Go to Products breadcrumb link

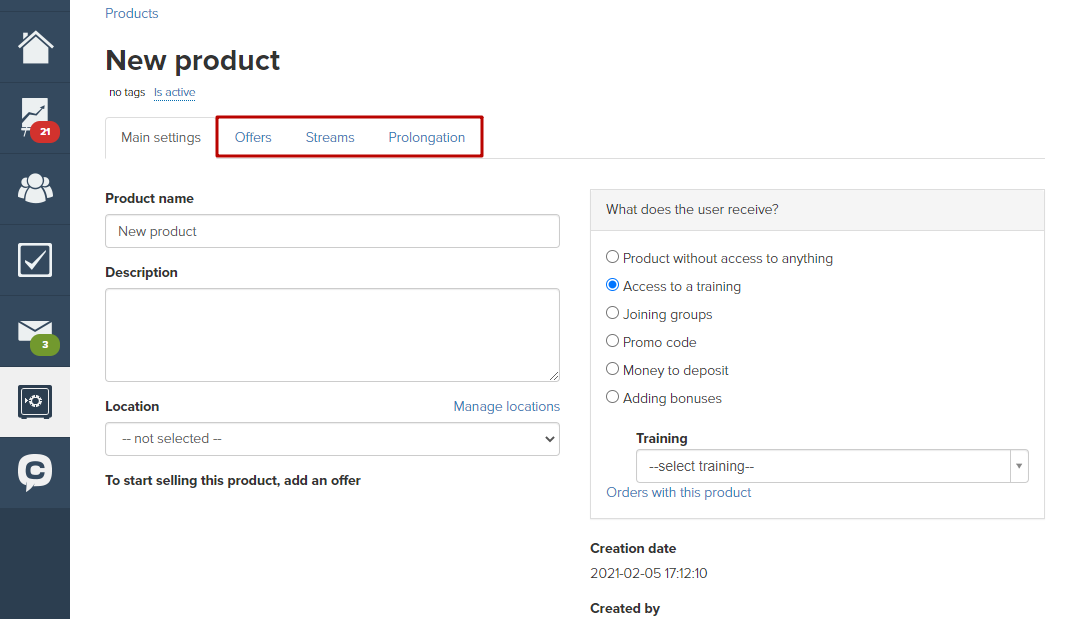pos(131,14)
